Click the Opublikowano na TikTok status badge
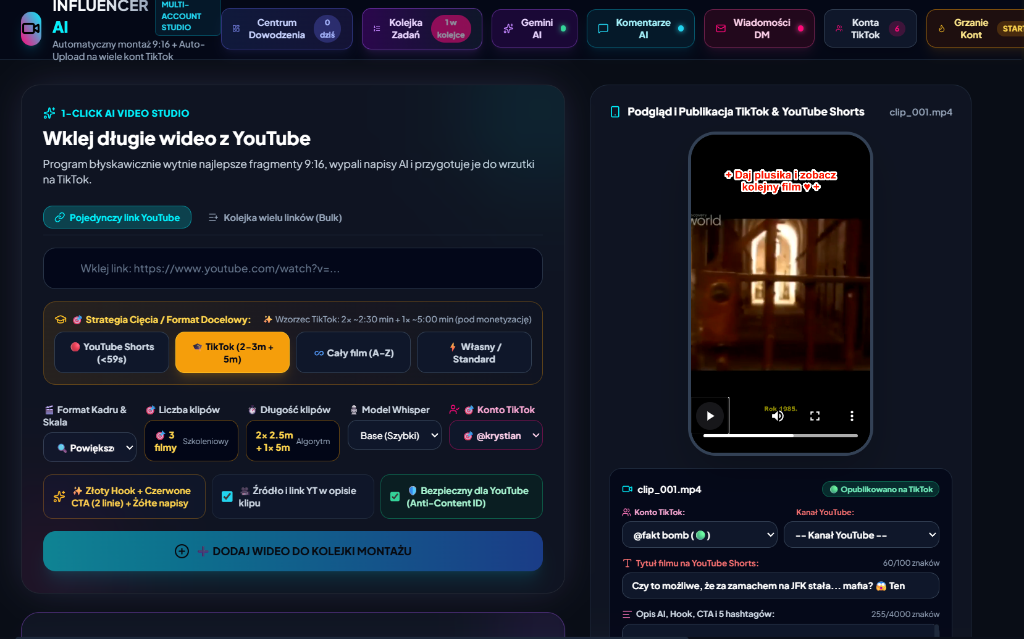Image resolution: width=1024 pixels, height=639 pixels. (880, 489)
